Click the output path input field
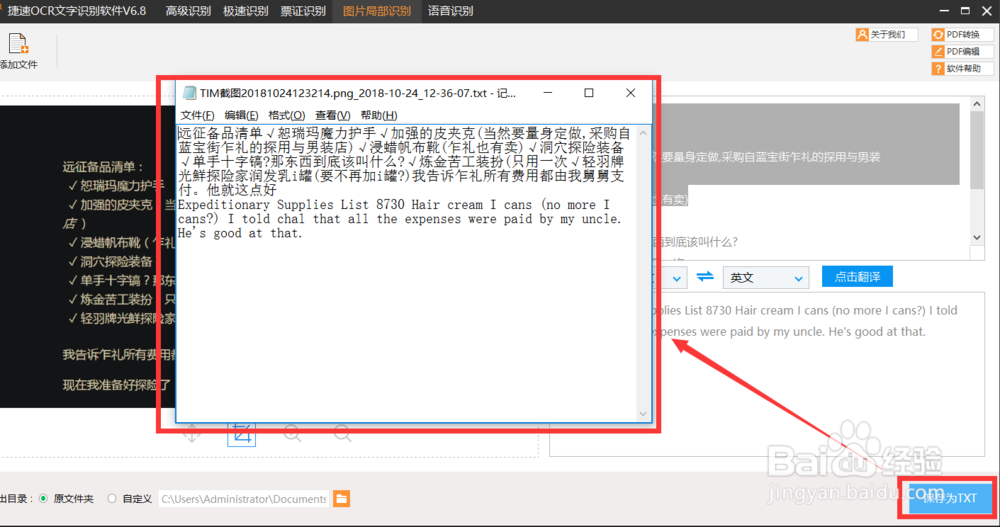This screenshot has width=1000, height=527. click(x=244, y=499)
